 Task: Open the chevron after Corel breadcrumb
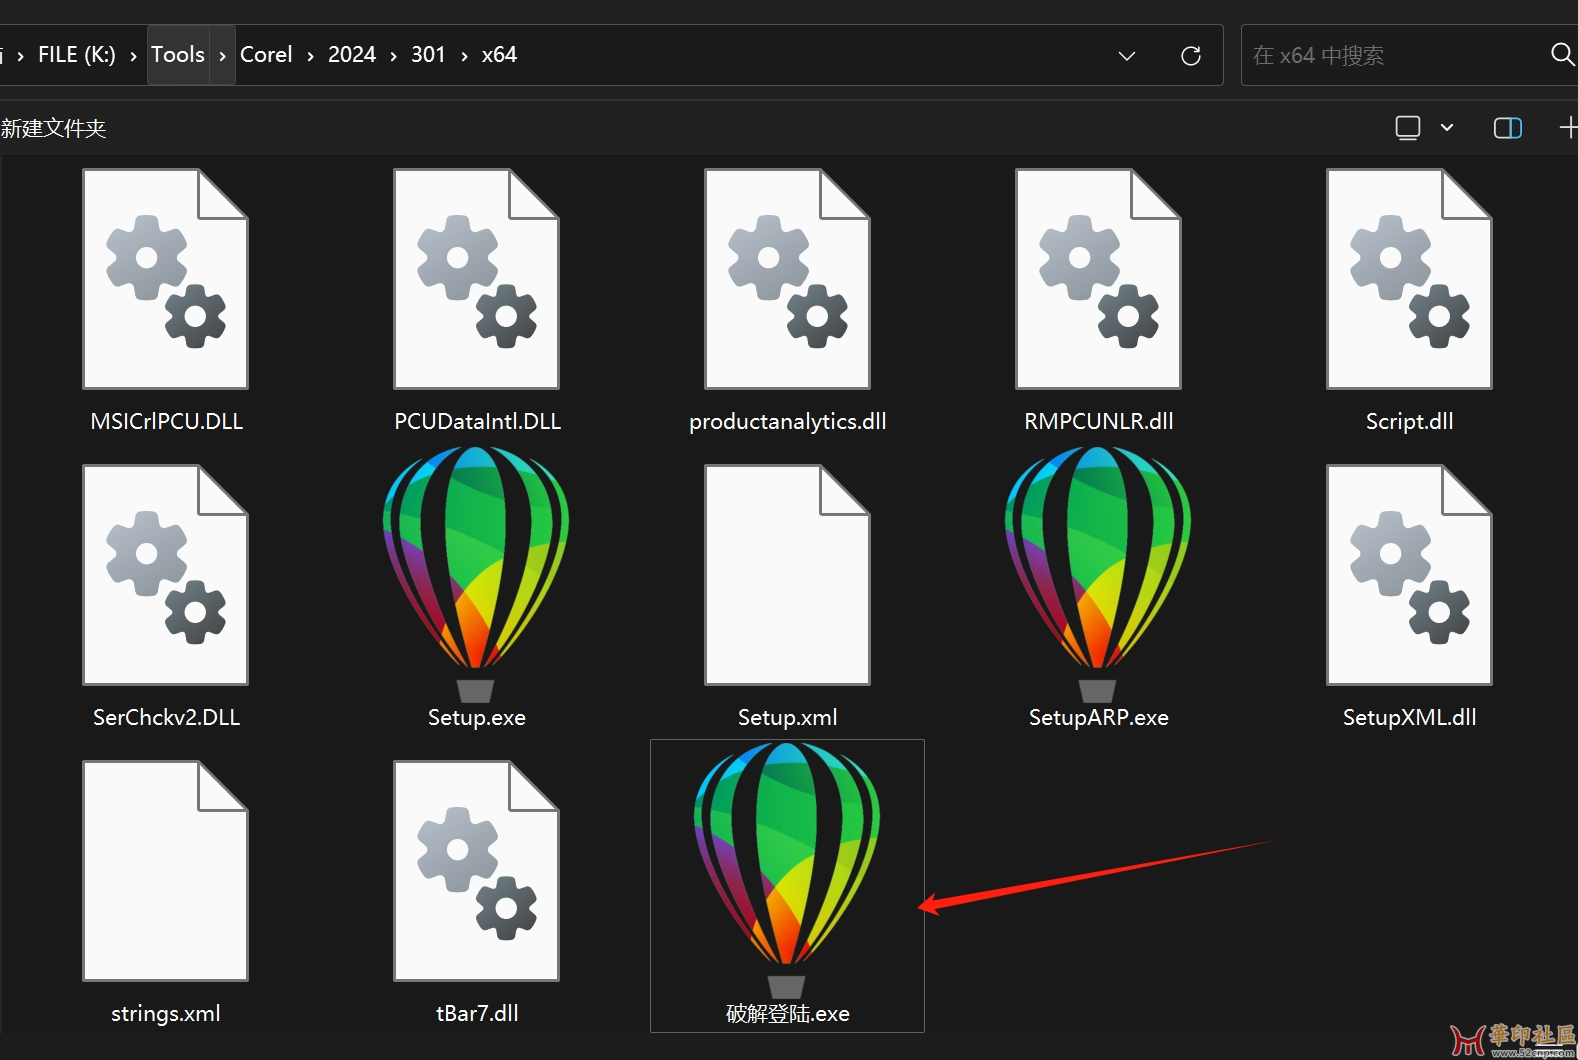310,56
